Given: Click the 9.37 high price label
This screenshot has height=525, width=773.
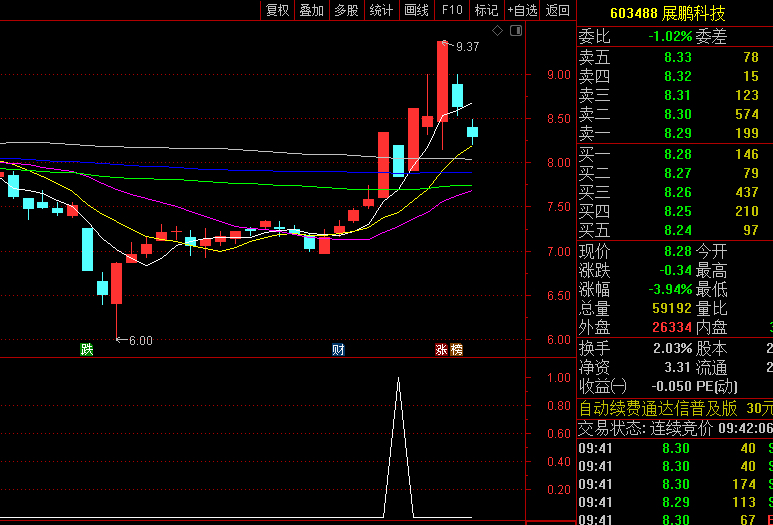Looking at the screenshot, I should click(467, 47).
